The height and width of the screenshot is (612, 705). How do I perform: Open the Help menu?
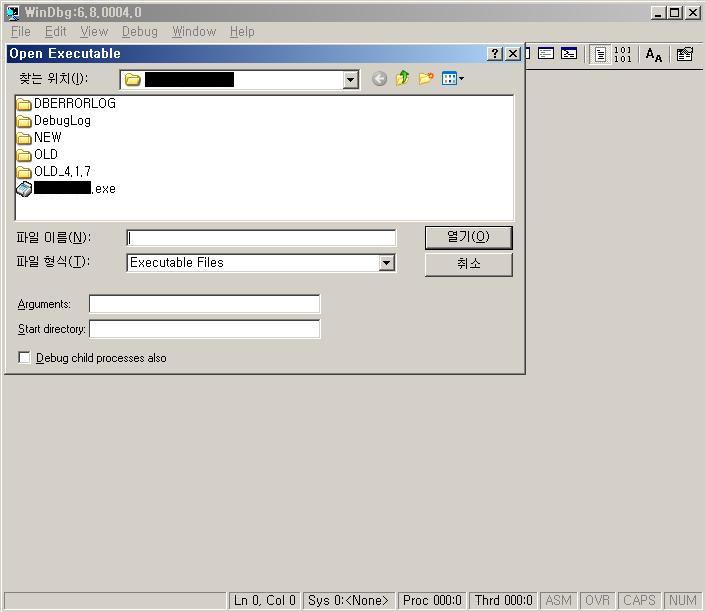click(x=242, y=31)
